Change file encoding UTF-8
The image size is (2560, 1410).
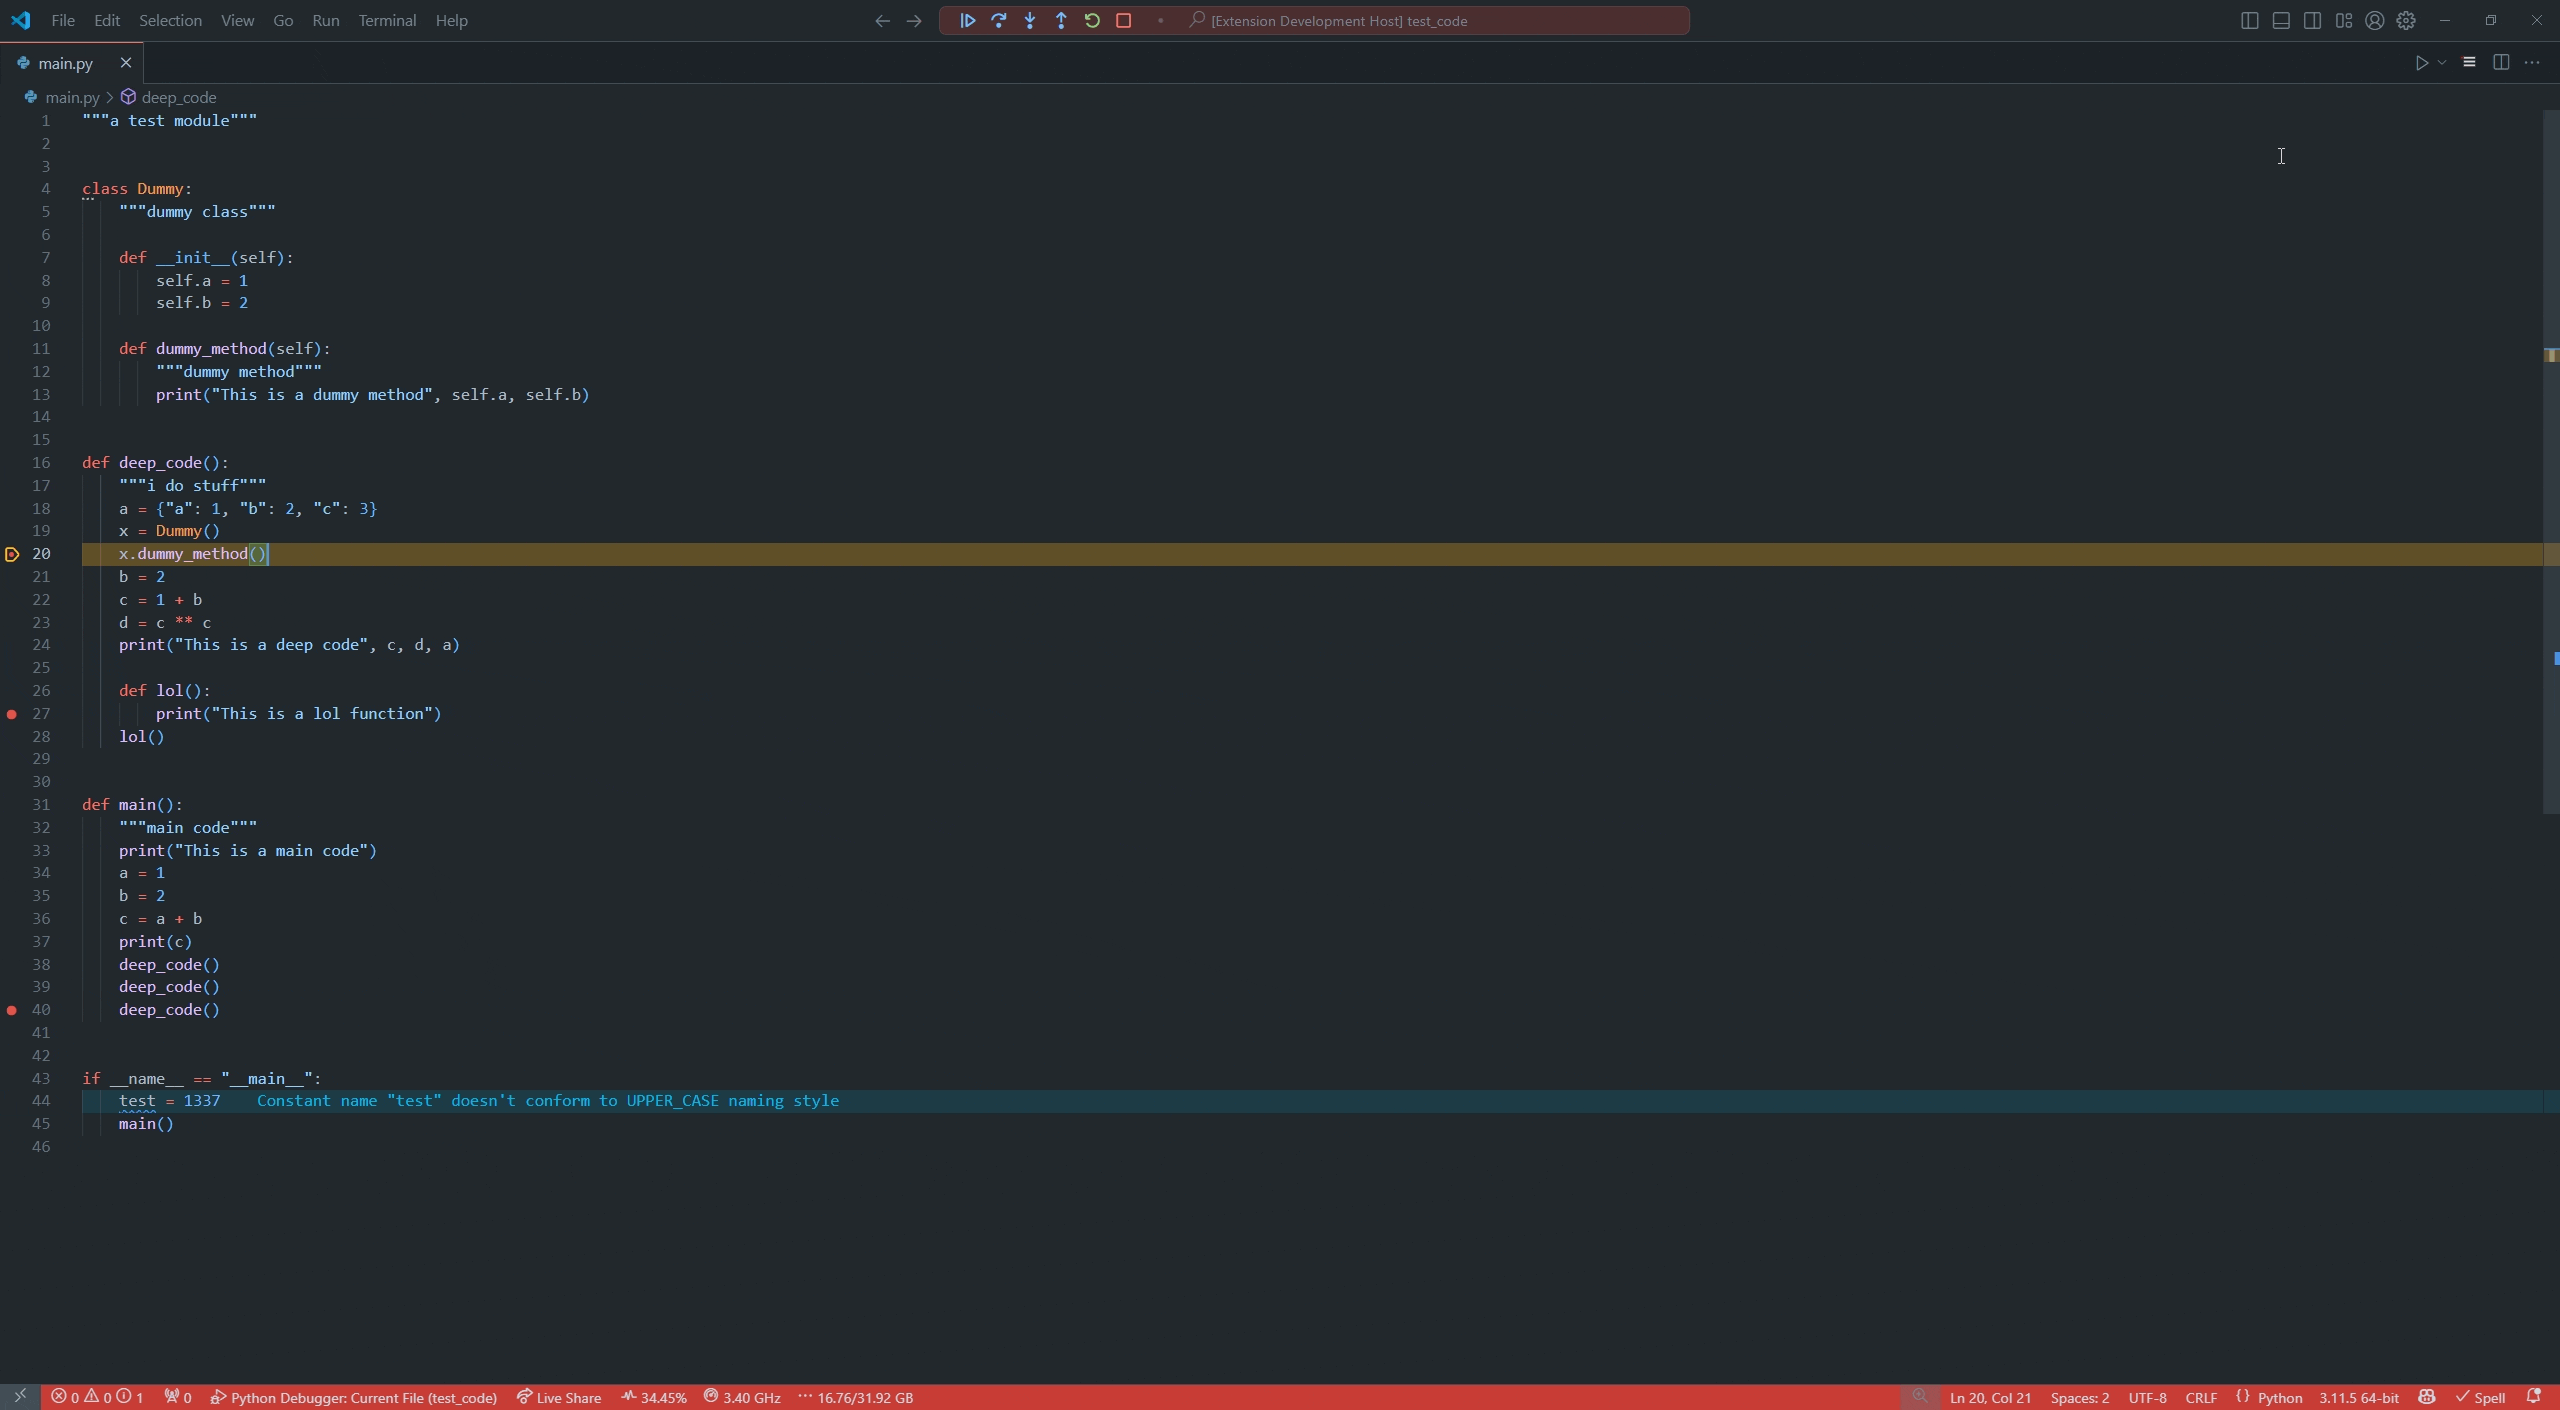2147,1397
